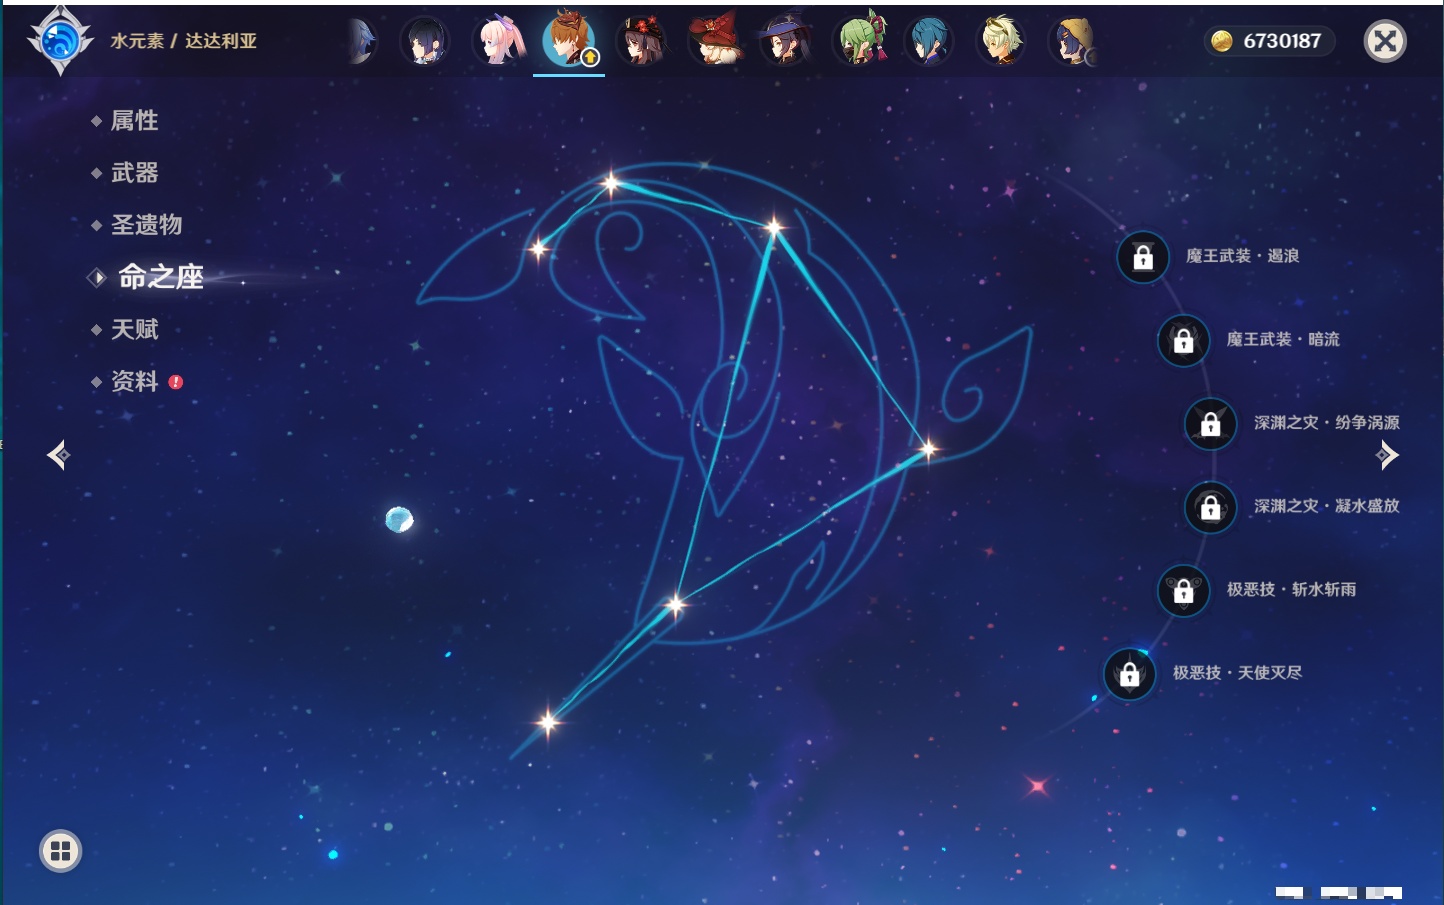Click the 水元素 / 达达利亚 title text

[183, 41]
